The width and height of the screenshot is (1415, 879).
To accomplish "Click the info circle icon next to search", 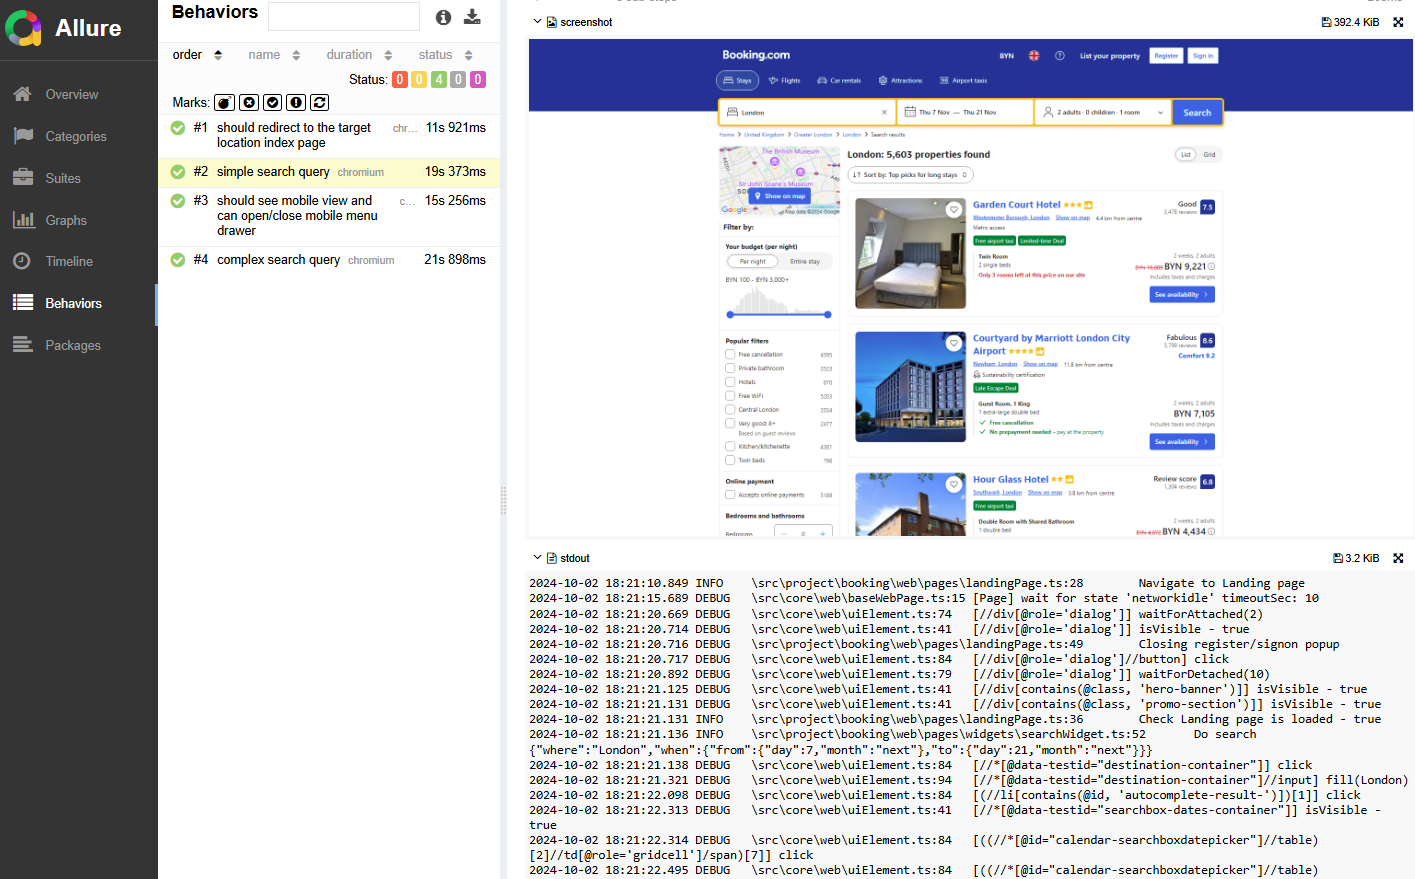I will click(x=443, y=17).
